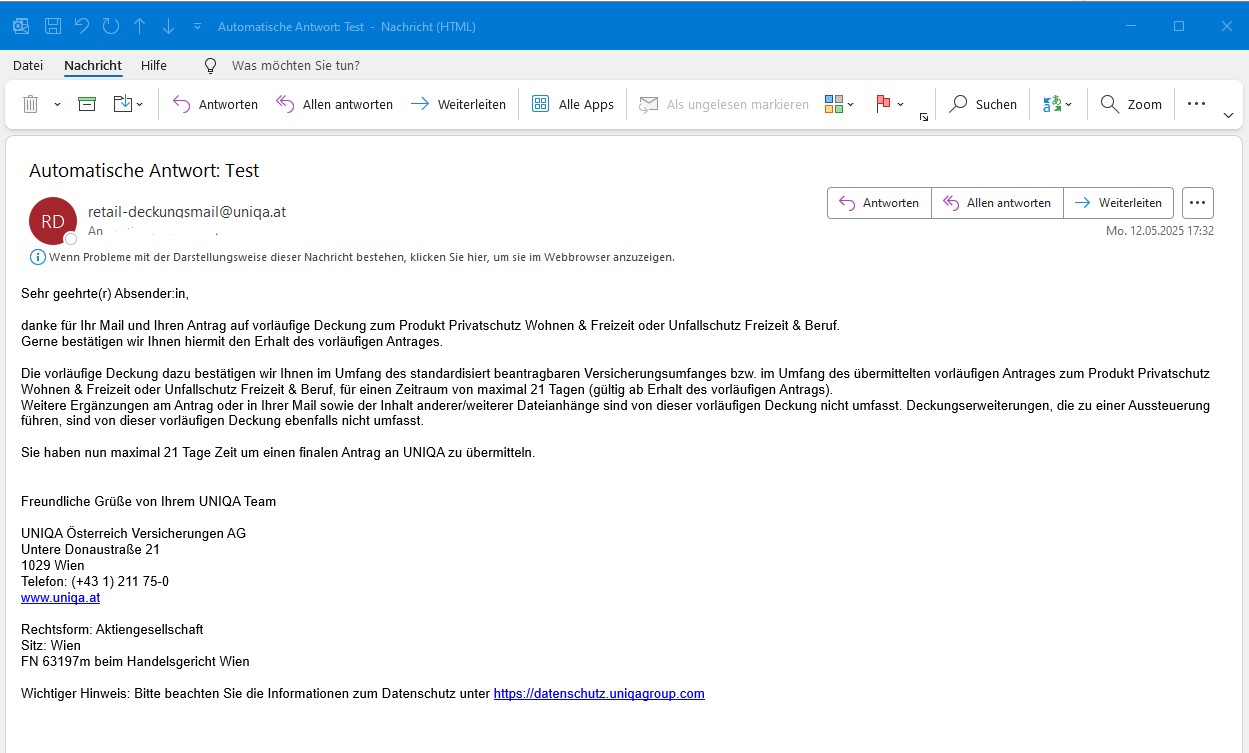The width and height of the screenshot is (1249, 753).
Task: Click the Zoom button in ribbon
Action: click(x=1131, y=104)
